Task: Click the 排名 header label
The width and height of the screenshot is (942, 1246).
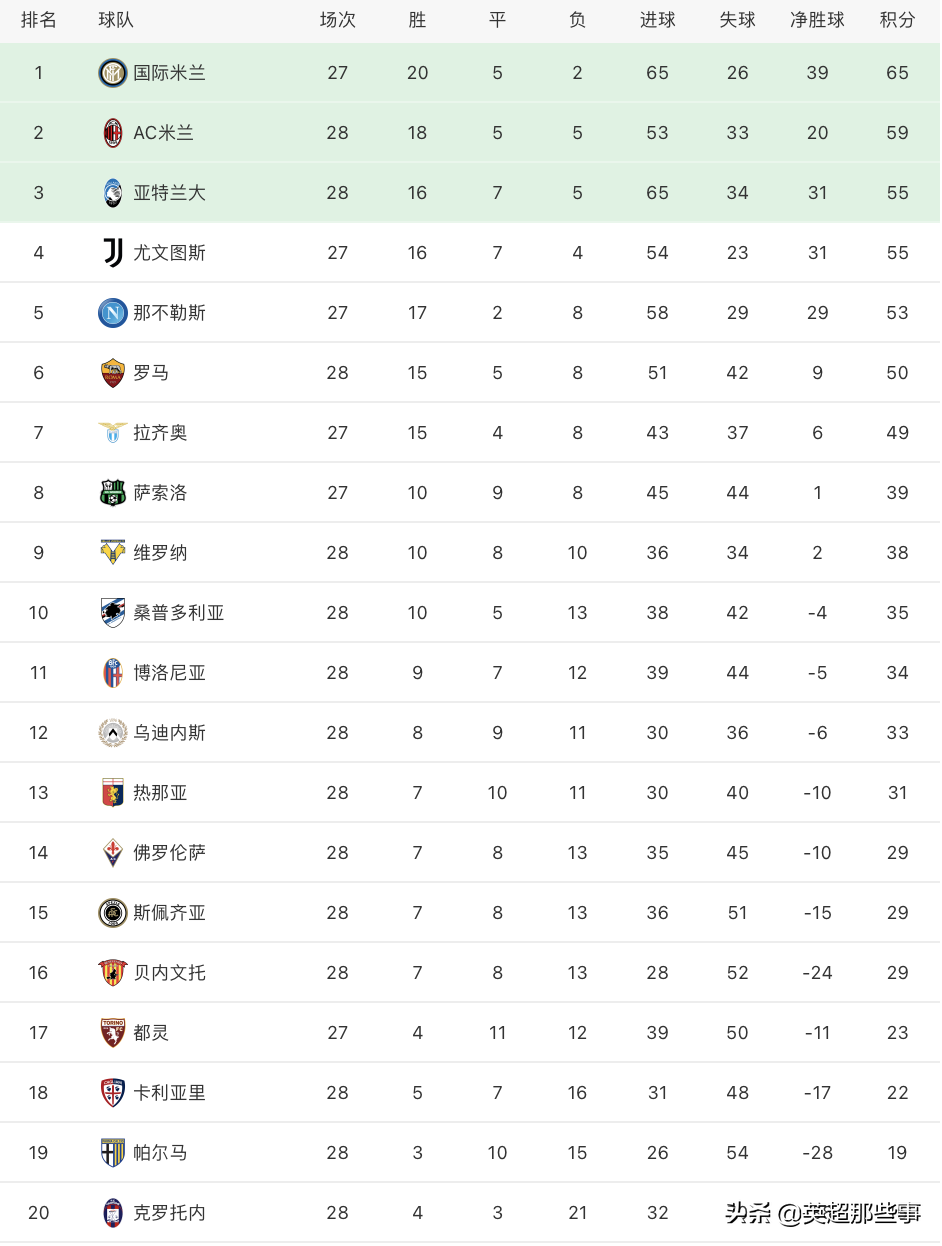Action: [x=39, y=20]
